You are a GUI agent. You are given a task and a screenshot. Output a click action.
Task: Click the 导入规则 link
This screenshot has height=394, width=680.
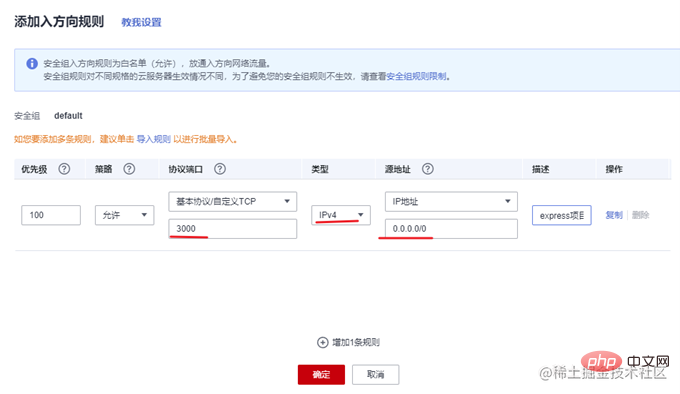(x=154, y=139)
